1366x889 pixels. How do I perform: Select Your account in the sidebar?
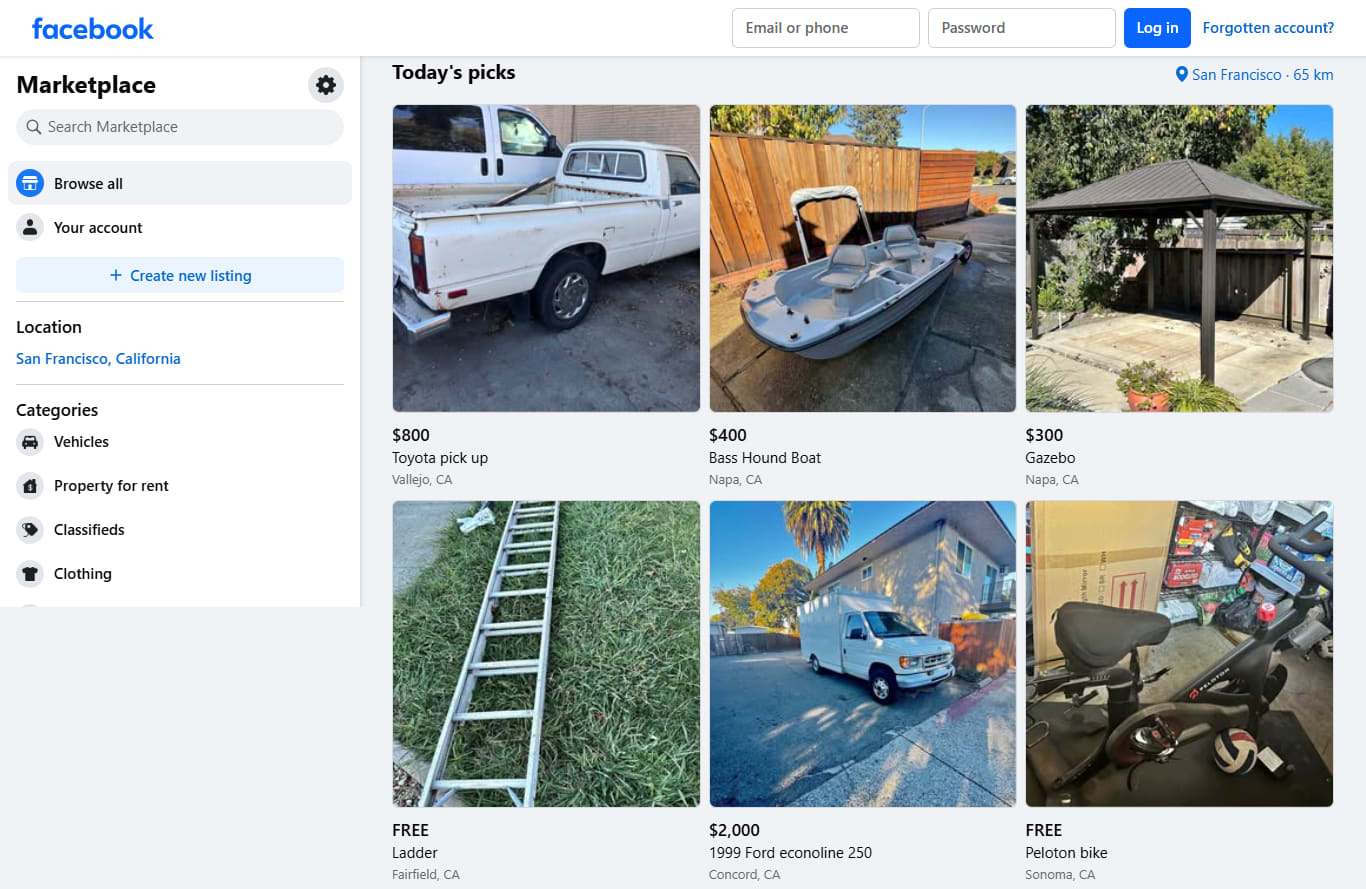coord(96,227)
